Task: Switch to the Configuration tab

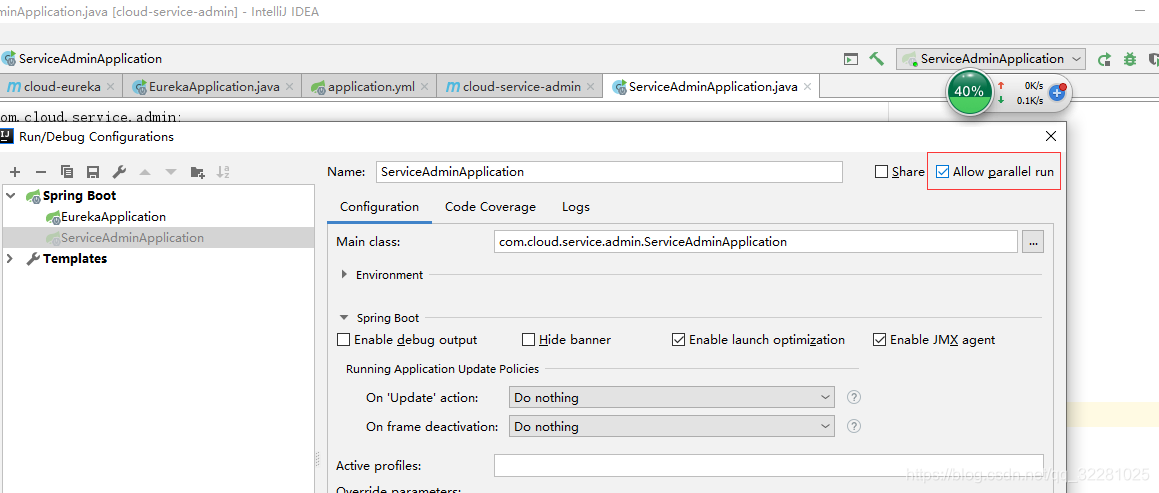Action: 379,207
